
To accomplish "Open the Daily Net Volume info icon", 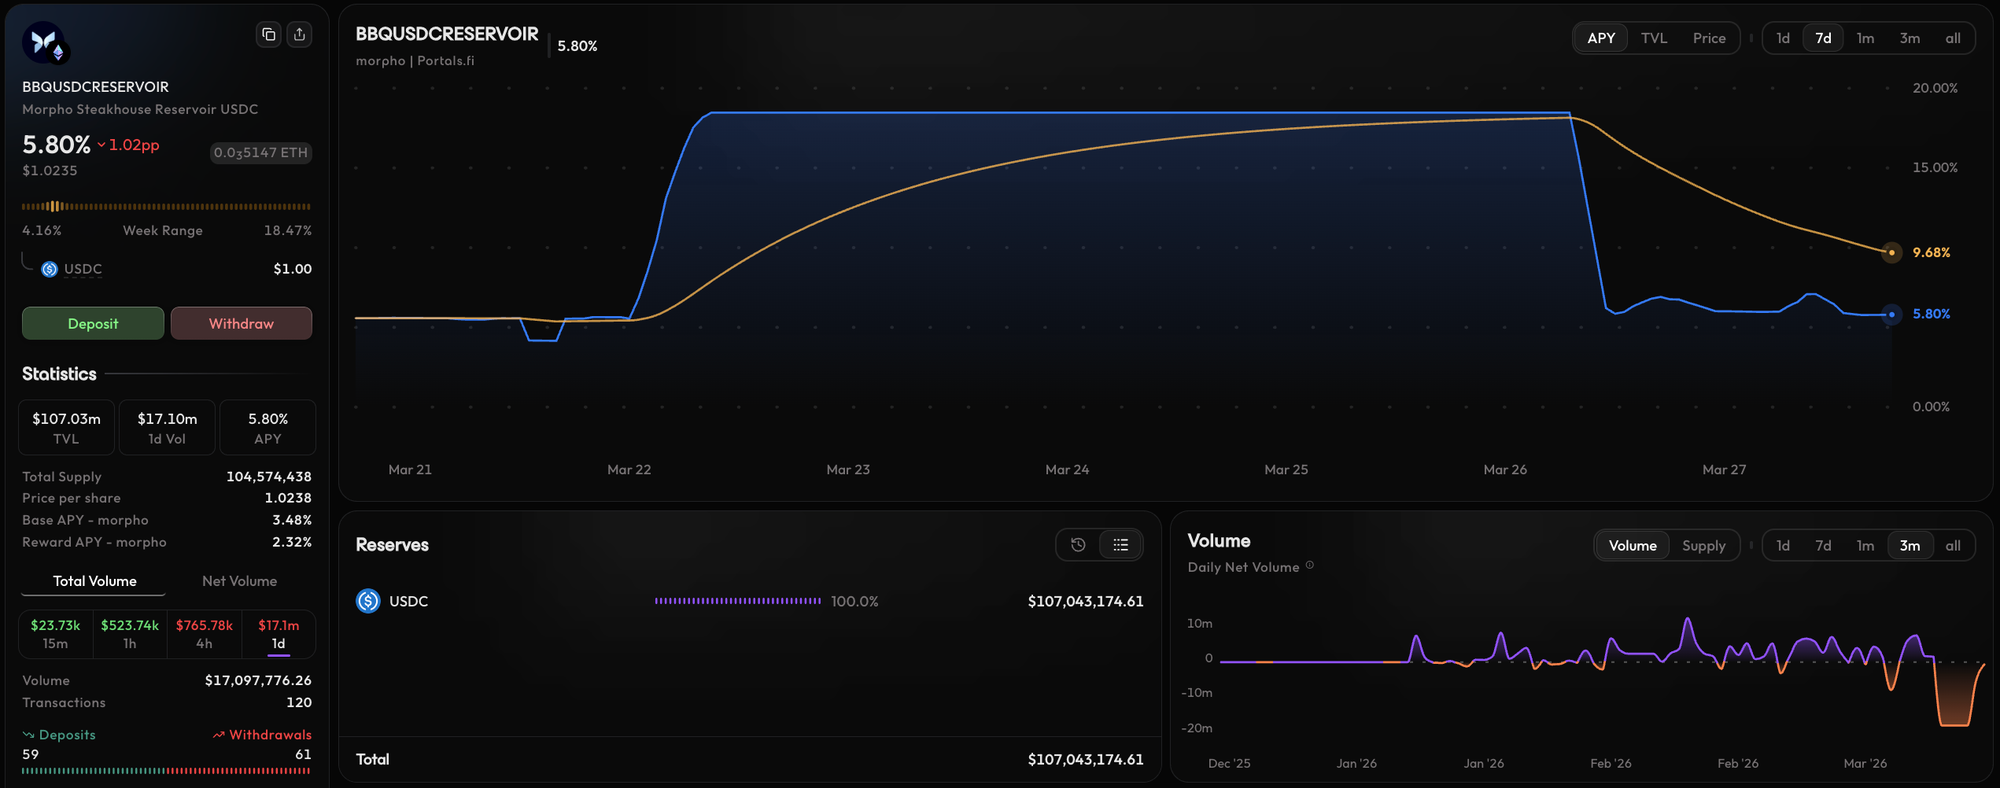I will pyautogui.click(x=1310, y=566).
